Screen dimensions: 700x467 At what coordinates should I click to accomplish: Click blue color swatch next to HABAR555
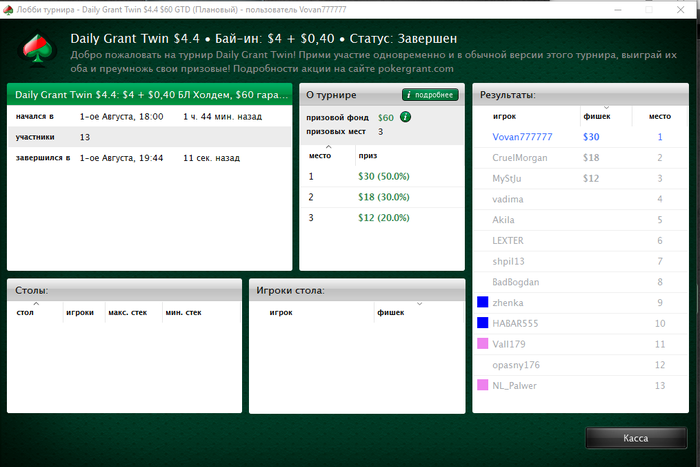483,323
